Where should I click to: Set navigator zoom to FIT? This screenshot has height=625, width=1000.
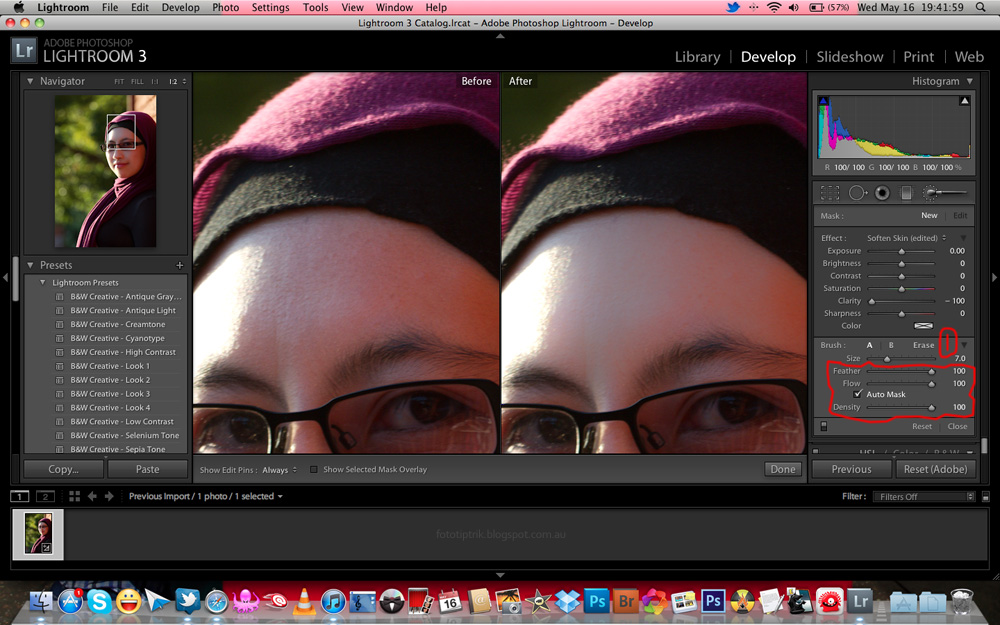(119, 82)
